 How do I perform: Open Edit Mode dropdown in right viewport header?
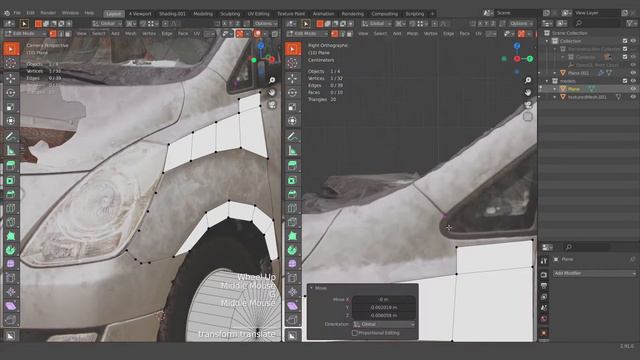click(x=307, y=33)
